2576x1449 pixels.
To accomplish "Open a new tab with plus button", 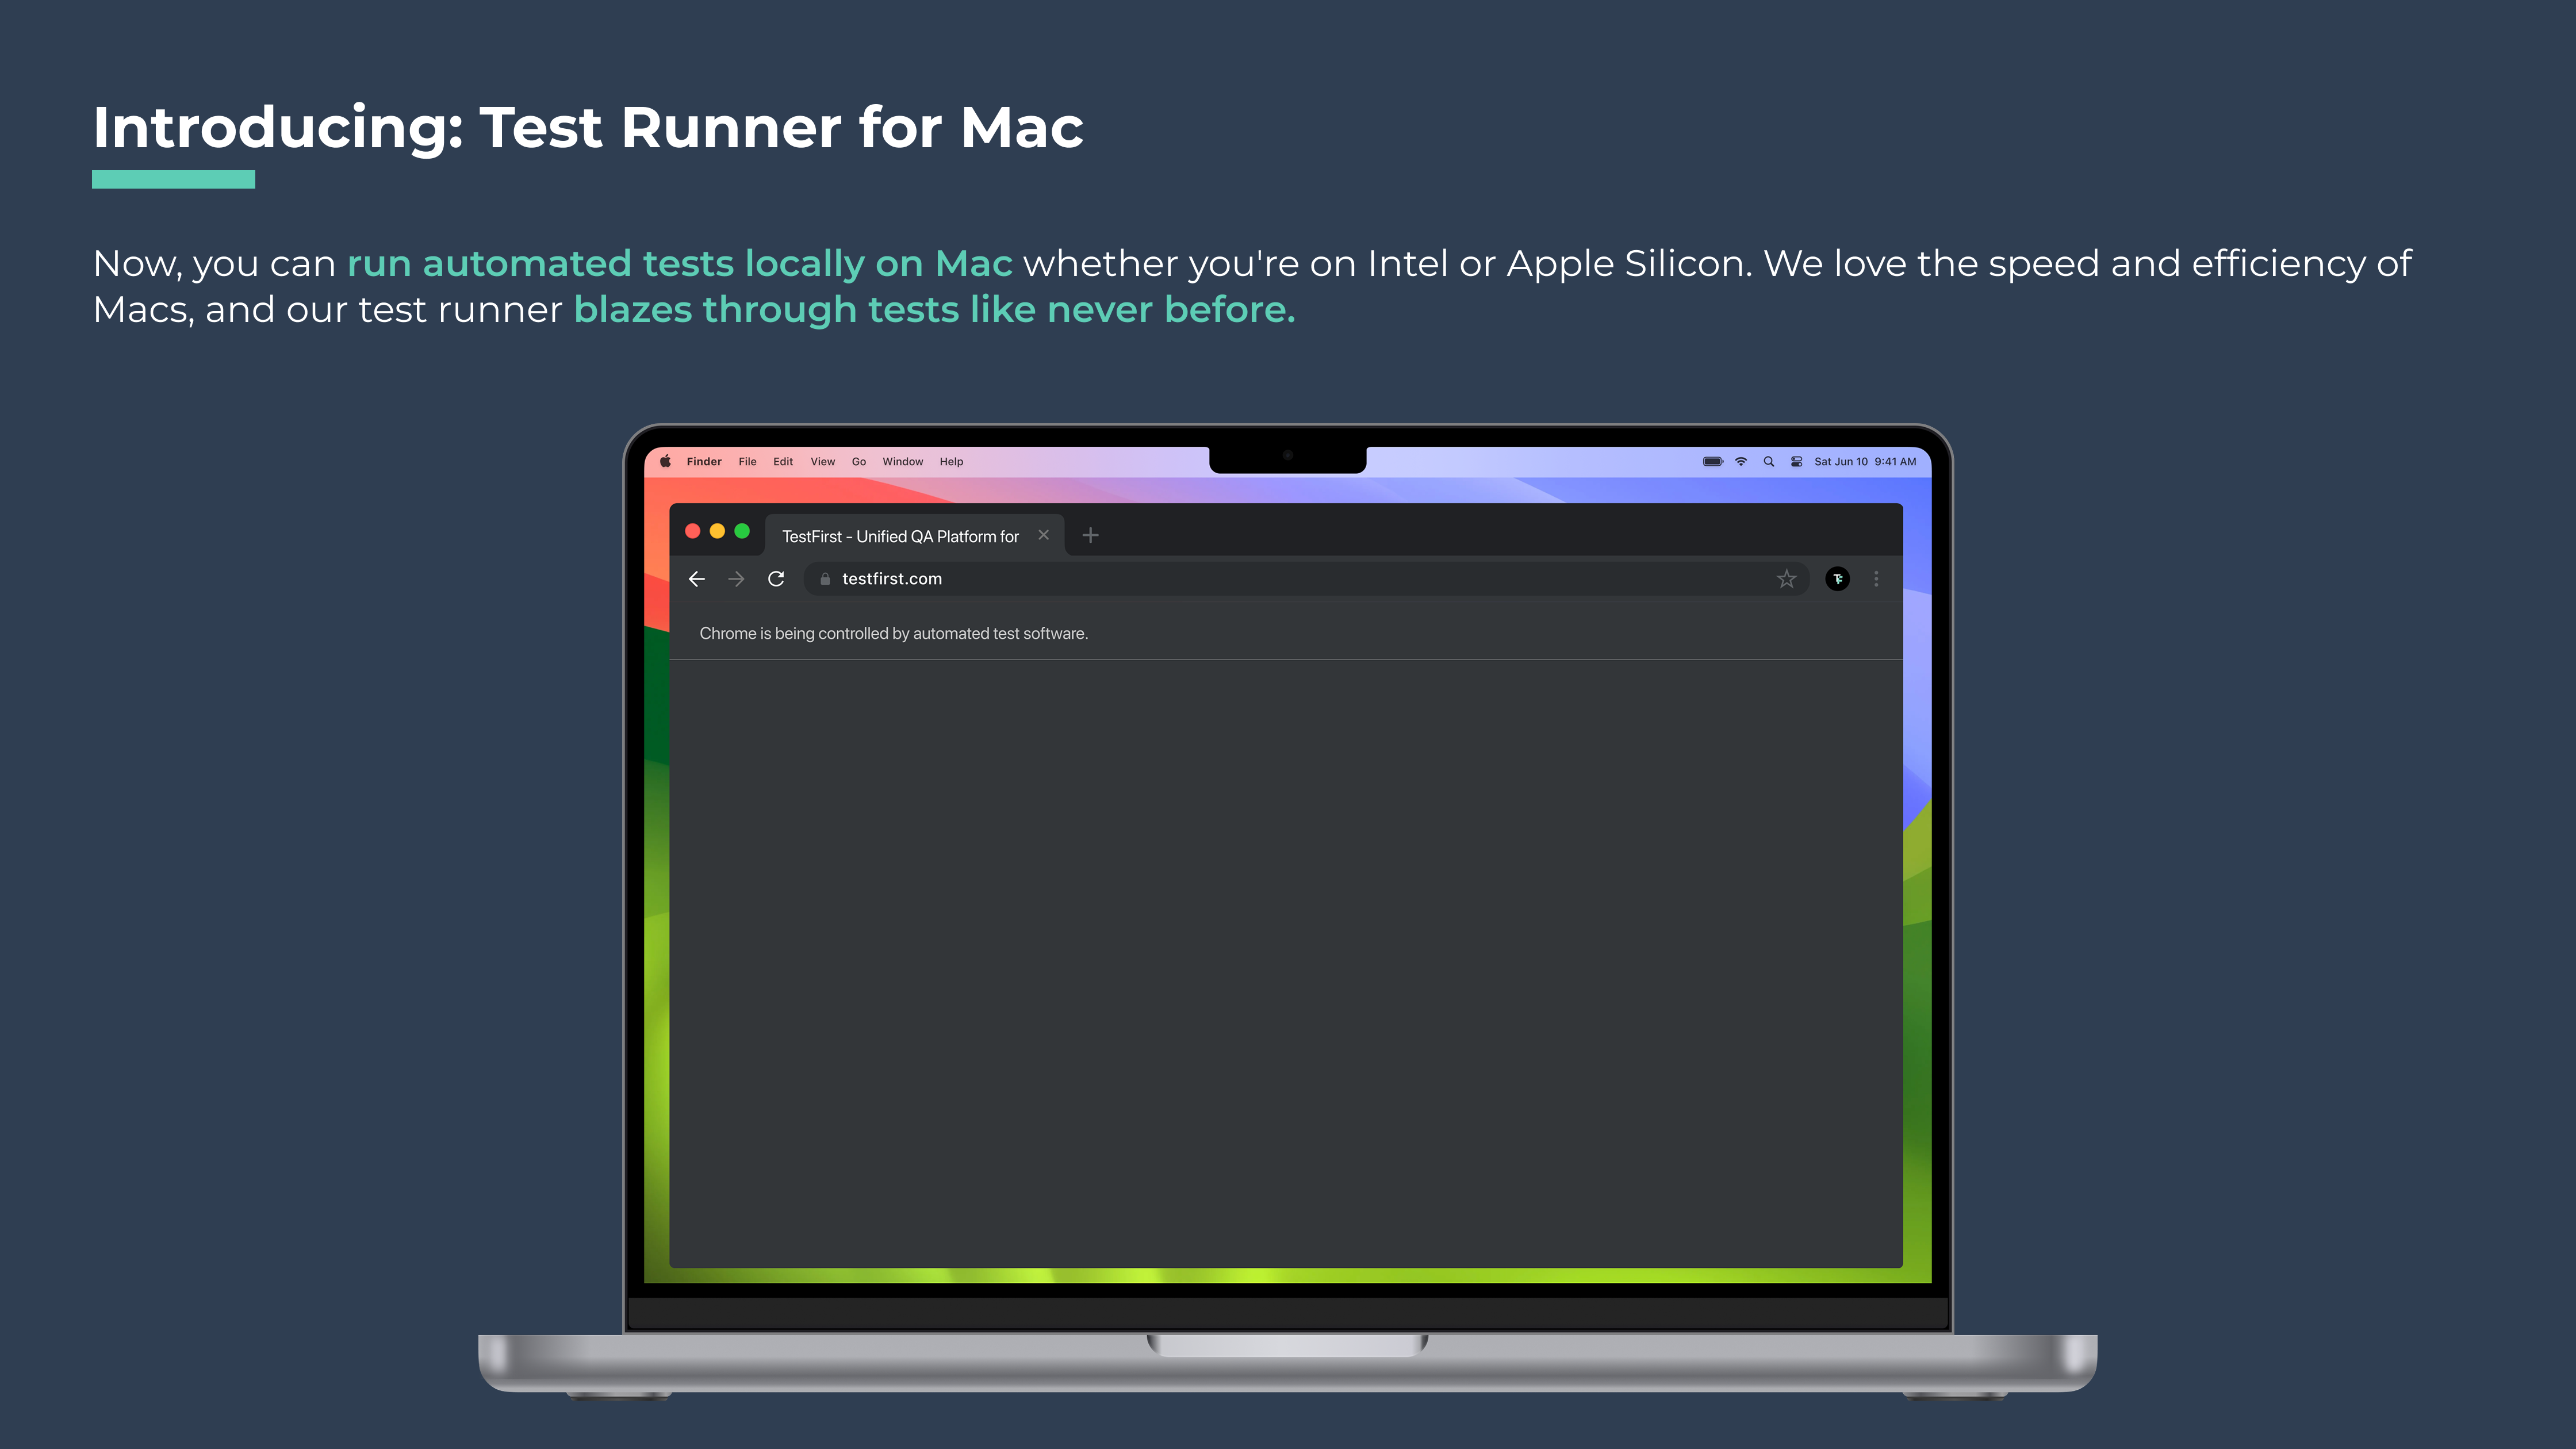I will 1090,536.
